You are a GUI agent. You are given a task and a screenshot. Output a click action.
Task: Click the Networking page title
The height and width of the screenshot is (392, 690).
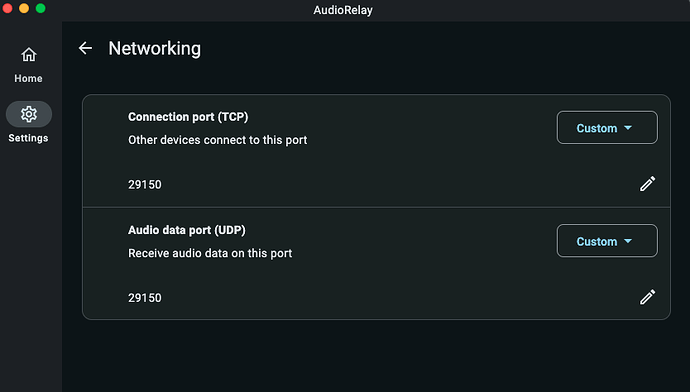[x=154, y=48]
